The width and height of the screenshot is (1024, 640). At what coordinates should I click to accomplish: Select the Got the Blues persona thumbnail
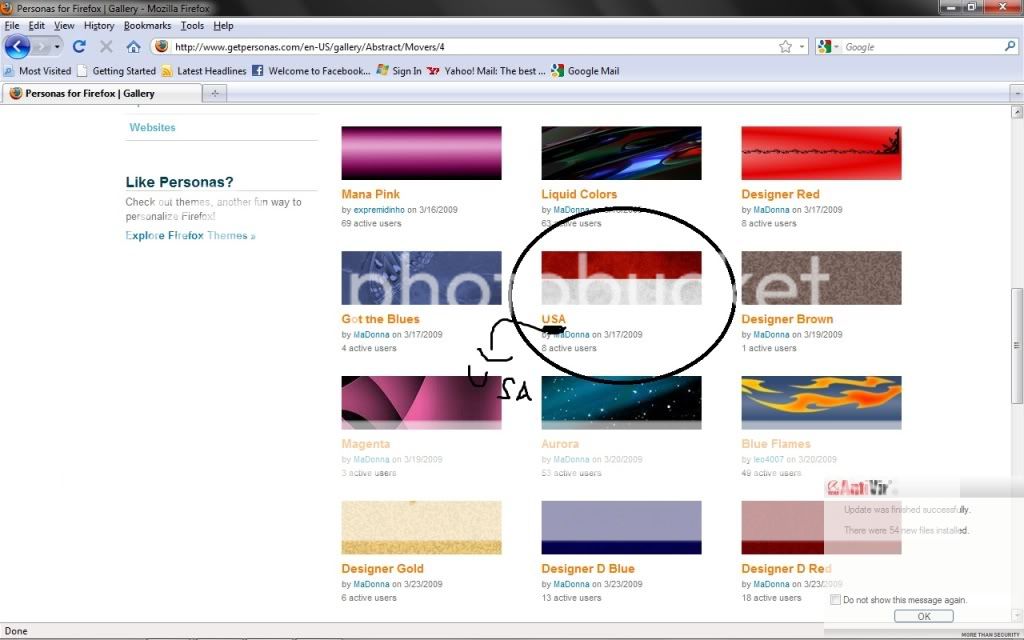coord(421,278)
